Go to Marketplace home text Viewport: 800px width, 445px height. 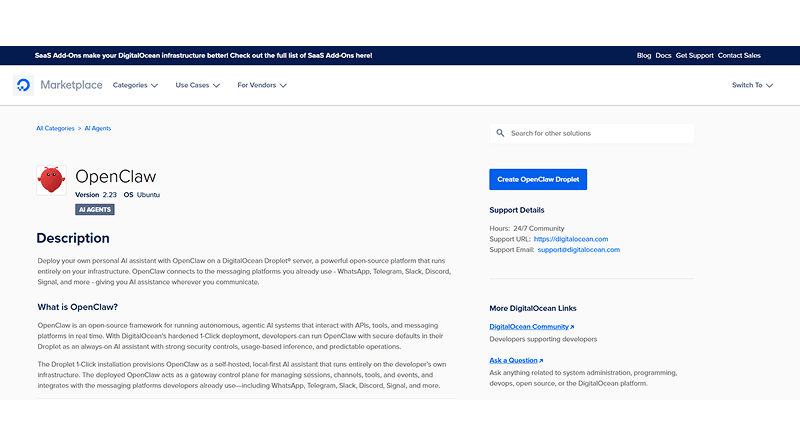point(71,85)
